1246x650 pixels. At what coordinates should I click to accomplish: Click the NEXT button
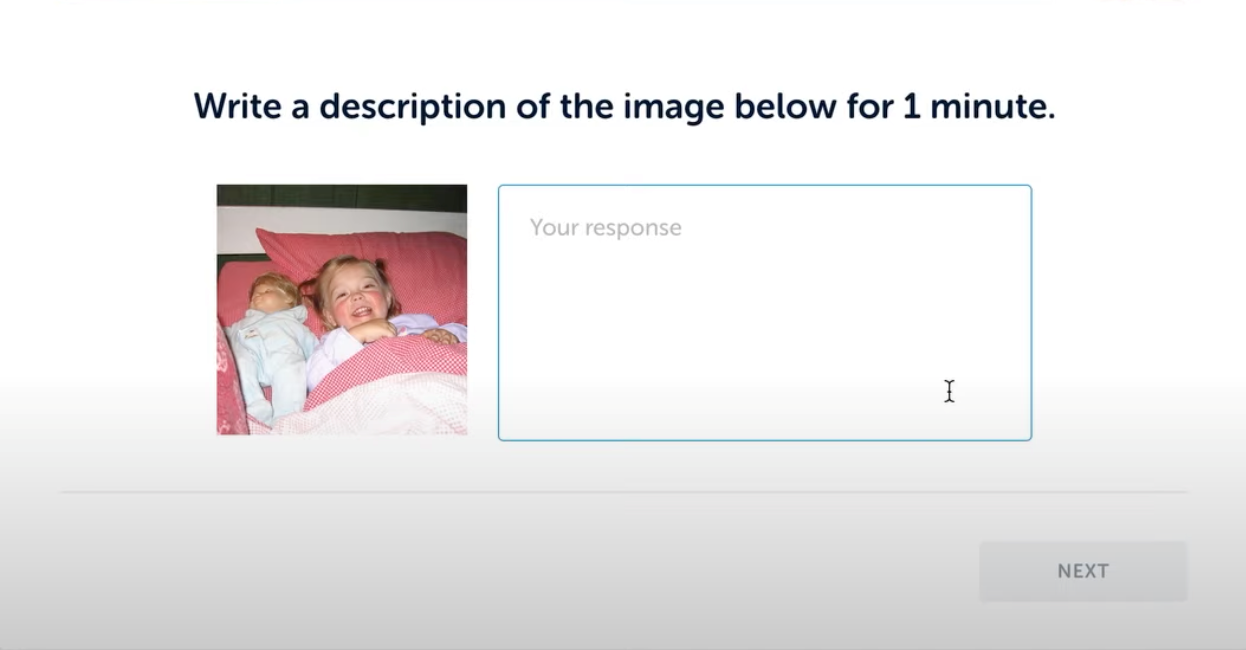[x=1083, y=571]
